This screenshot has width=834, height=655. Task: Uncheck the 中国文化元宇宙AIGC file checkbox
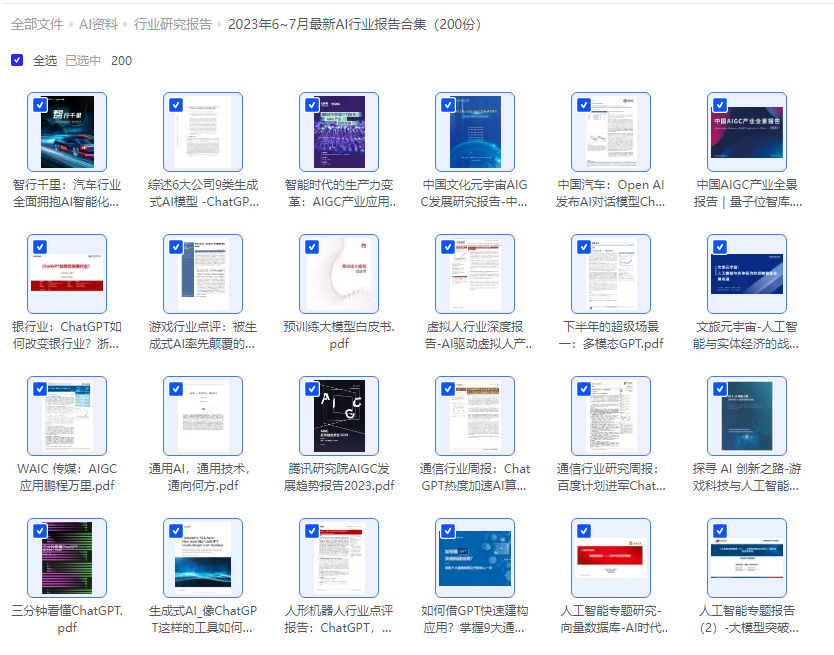click(x=448, y=105)
